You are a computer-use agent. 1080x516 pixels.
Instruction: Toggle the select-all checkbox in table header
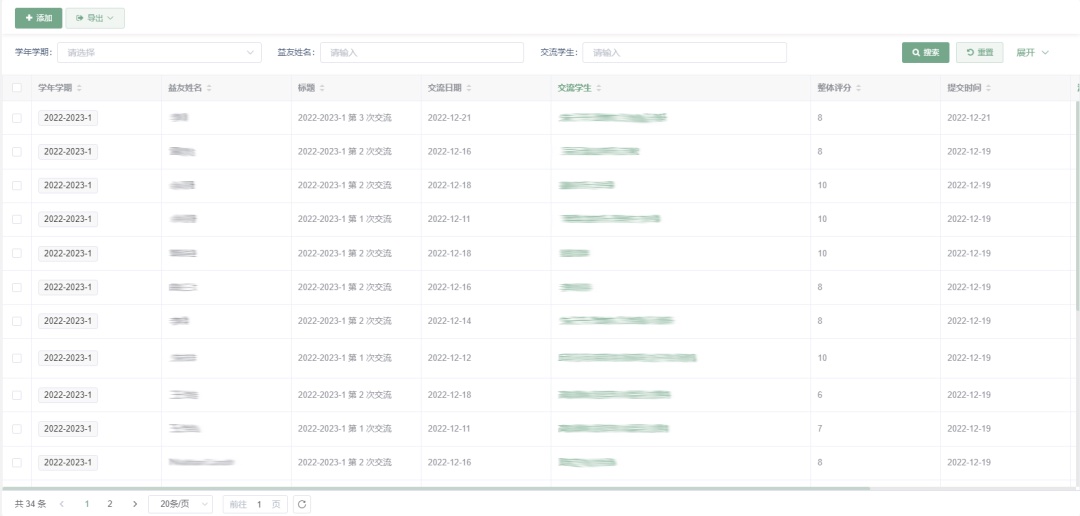pyautogui.click(x=16, y=88)
